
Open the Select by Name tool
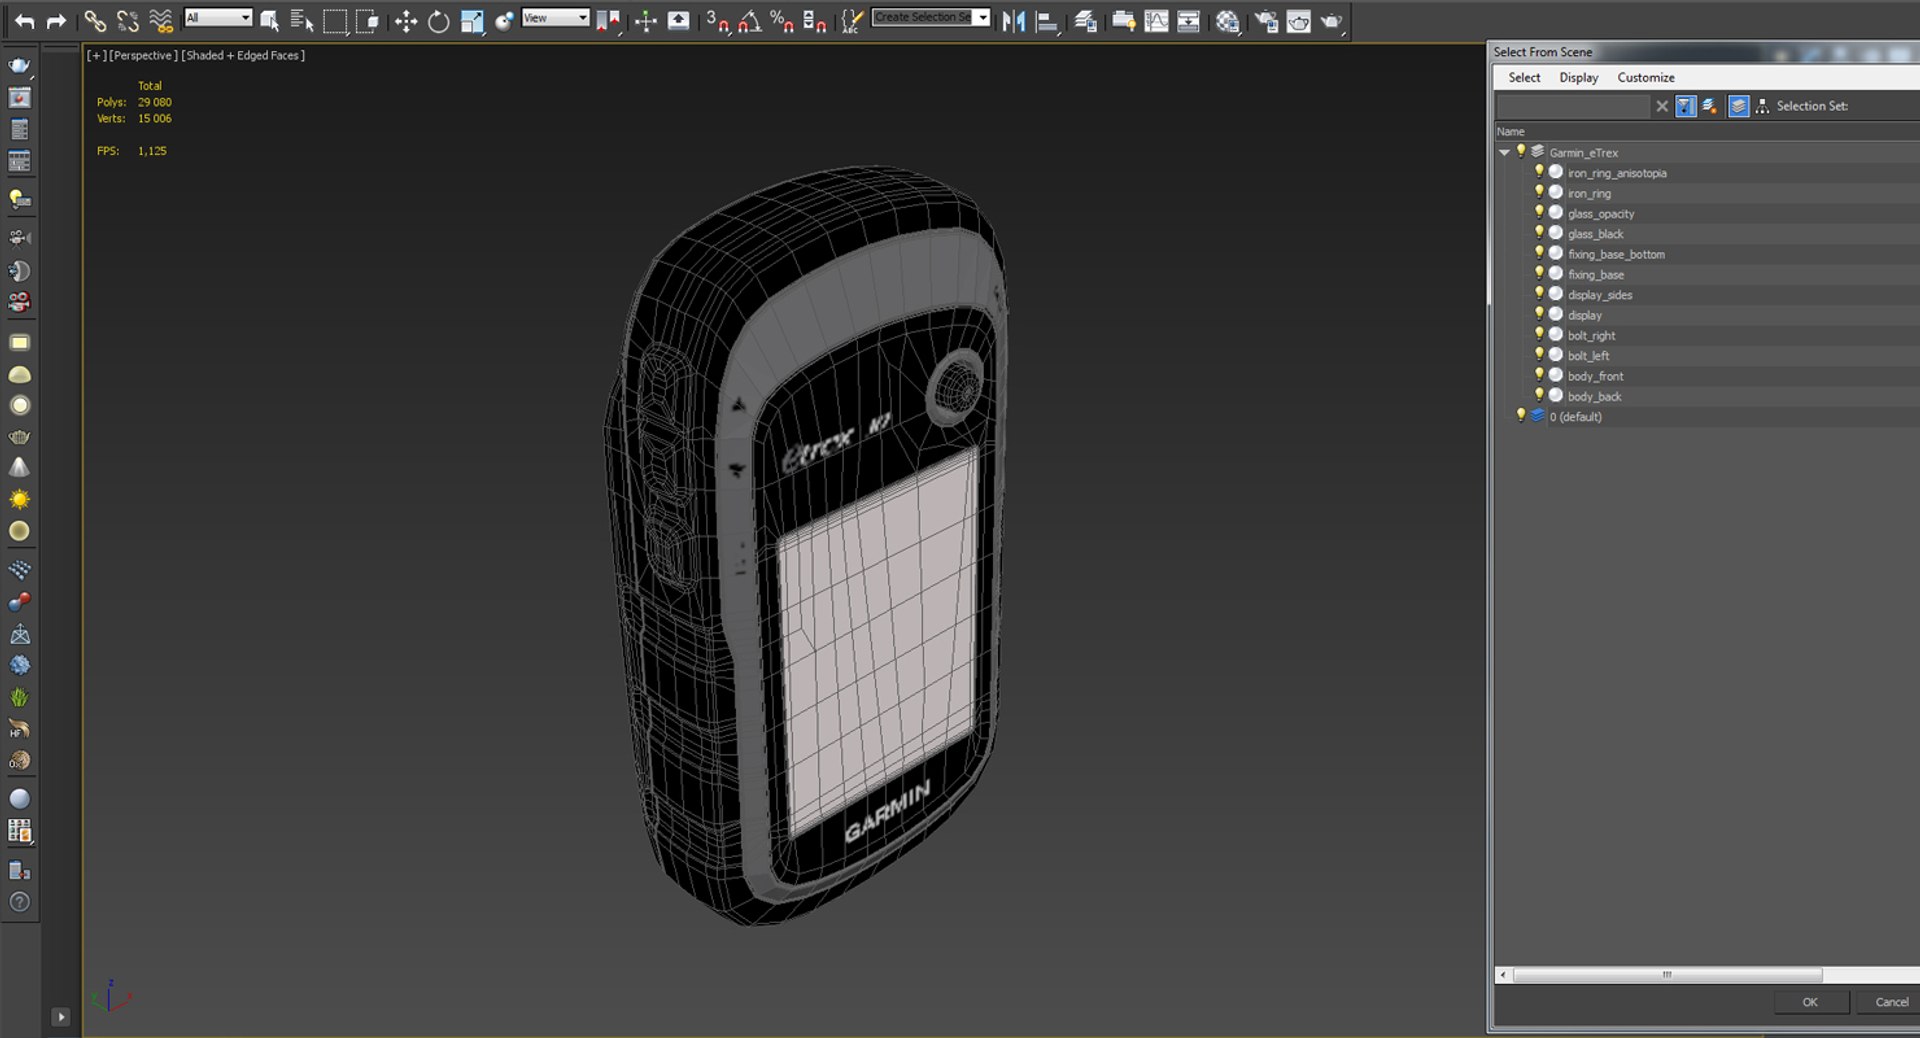click(302, 21)
